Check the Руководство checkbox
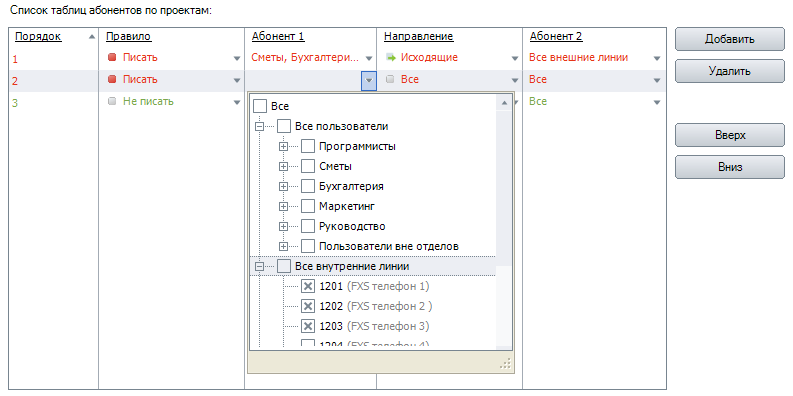The height and width of the screenshot is (396, 793). pyautogui.click(x=308, y=226)
